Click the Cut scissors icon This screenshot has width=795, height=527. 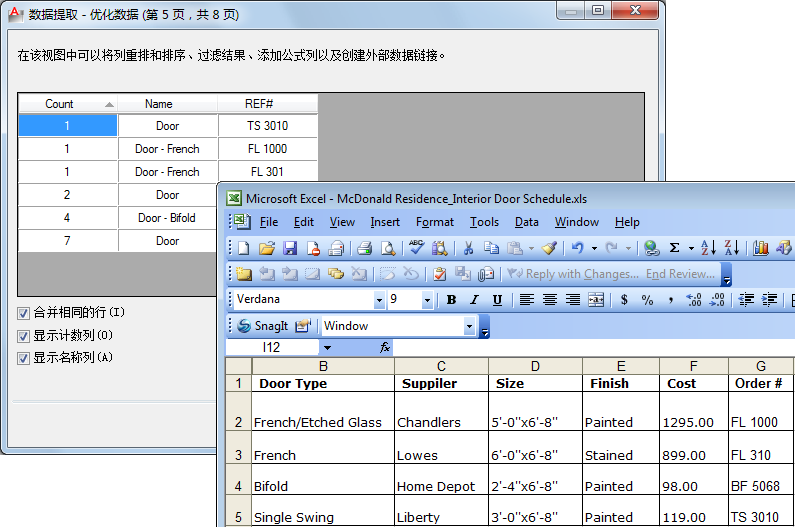pyautogui.click(x=467, y=248)
